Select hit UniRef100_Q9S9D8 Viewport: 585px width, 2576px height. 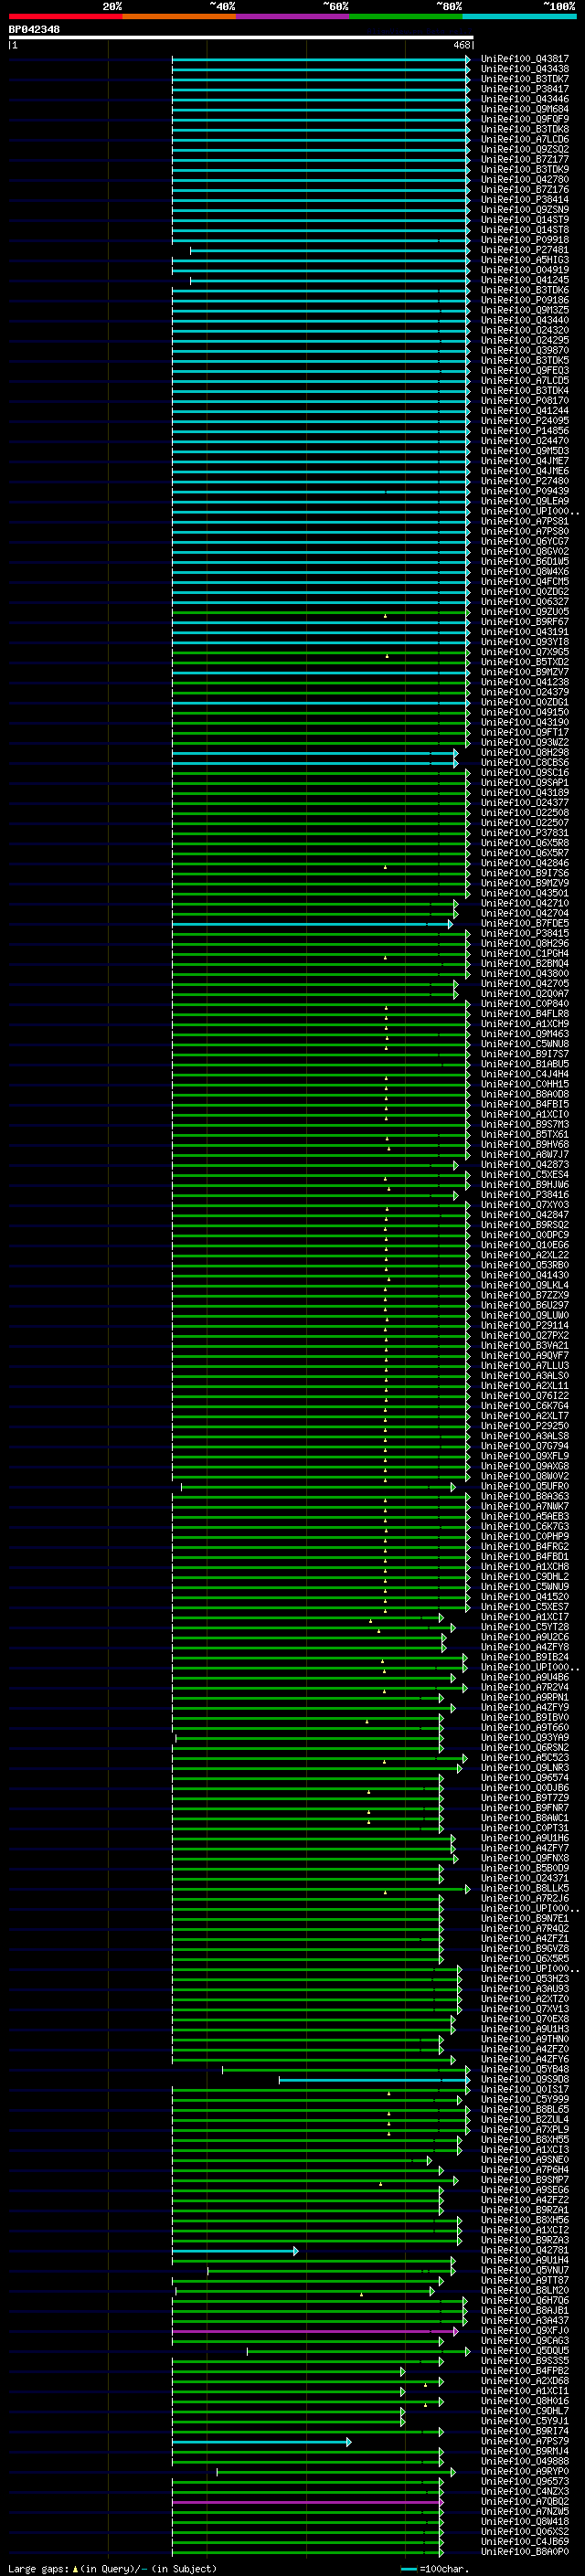click(524, 2079)
